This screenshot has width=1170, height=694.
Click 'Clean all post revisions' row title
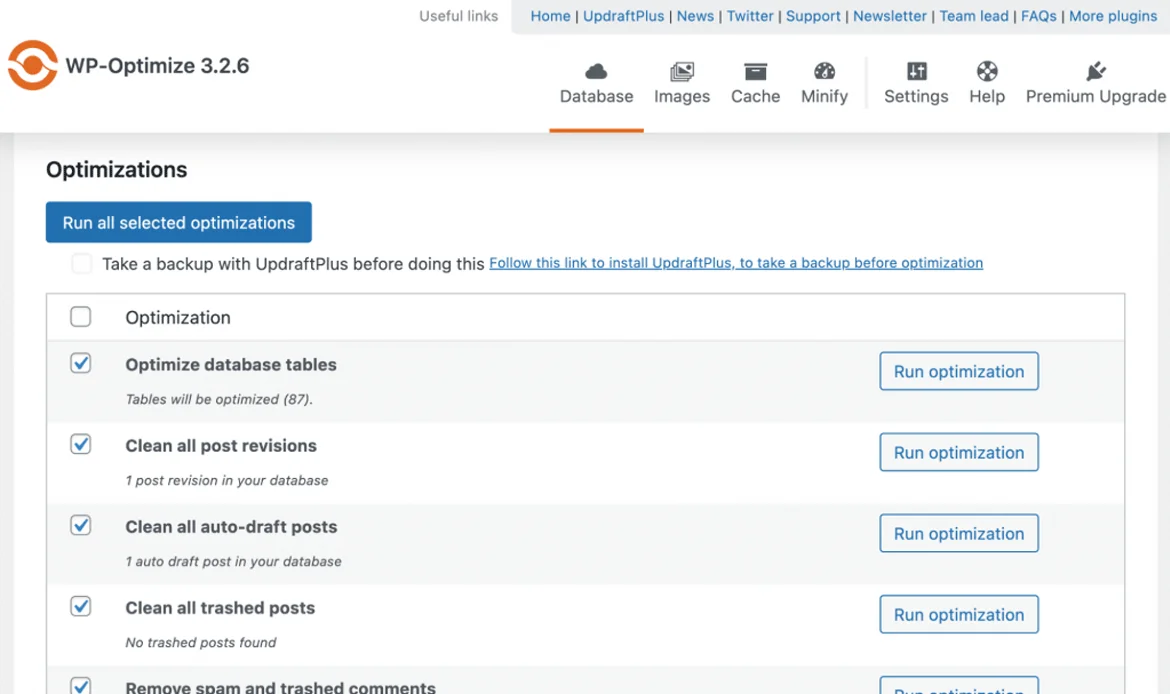[221, 446]
